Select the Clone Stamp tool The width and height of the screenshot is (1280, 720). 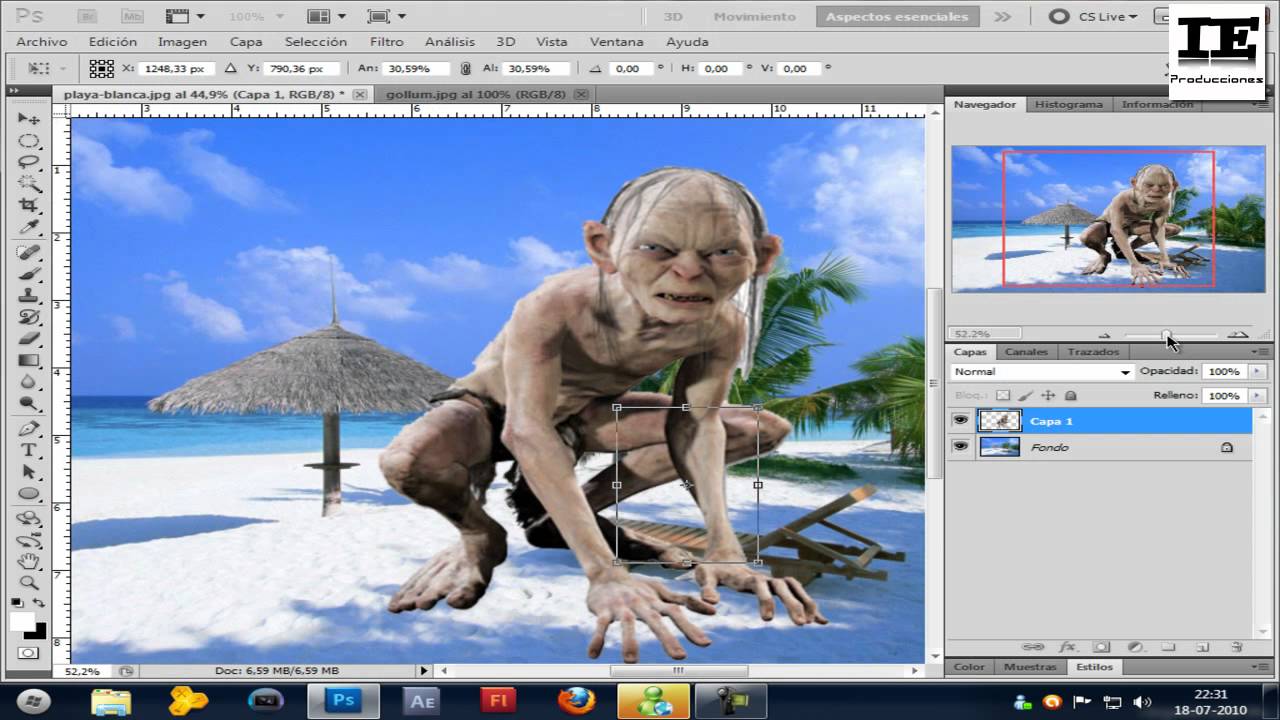click(29, 296)
